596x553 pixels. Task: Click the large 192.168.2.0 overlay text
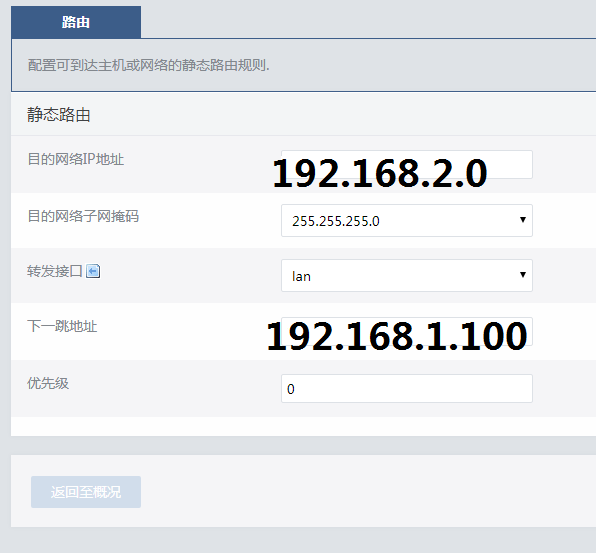coord(380,174)
